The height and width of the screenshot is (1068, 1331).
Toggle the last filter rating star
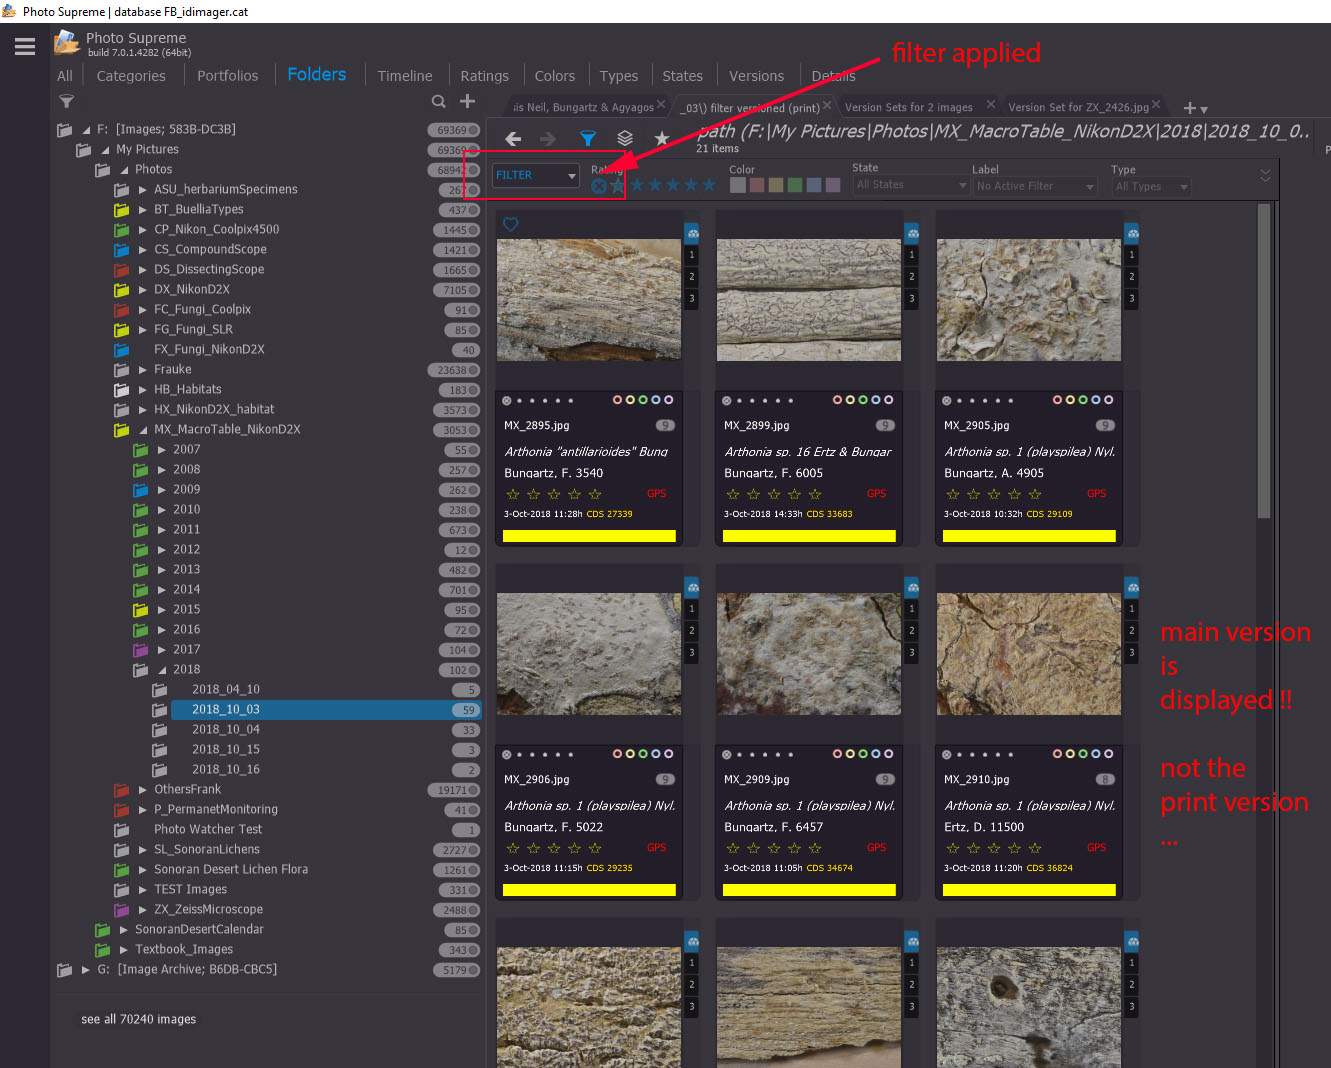(x=709, y=185)
